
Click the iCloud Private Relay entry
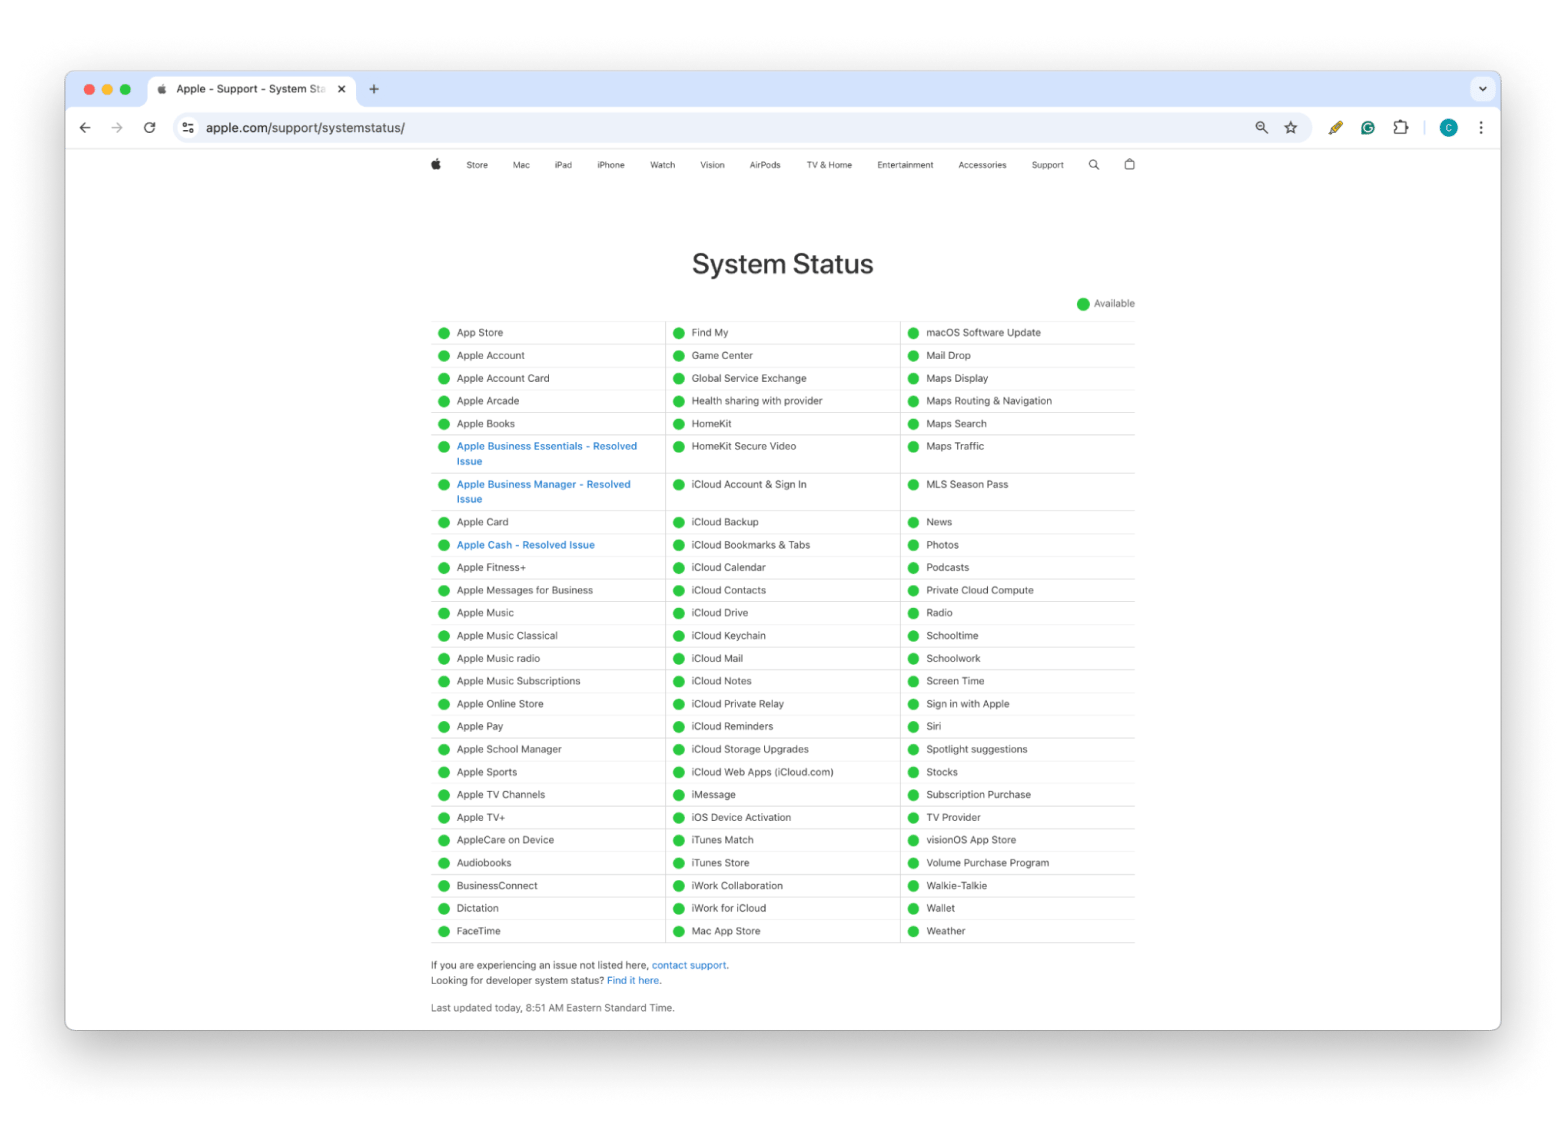737,704
